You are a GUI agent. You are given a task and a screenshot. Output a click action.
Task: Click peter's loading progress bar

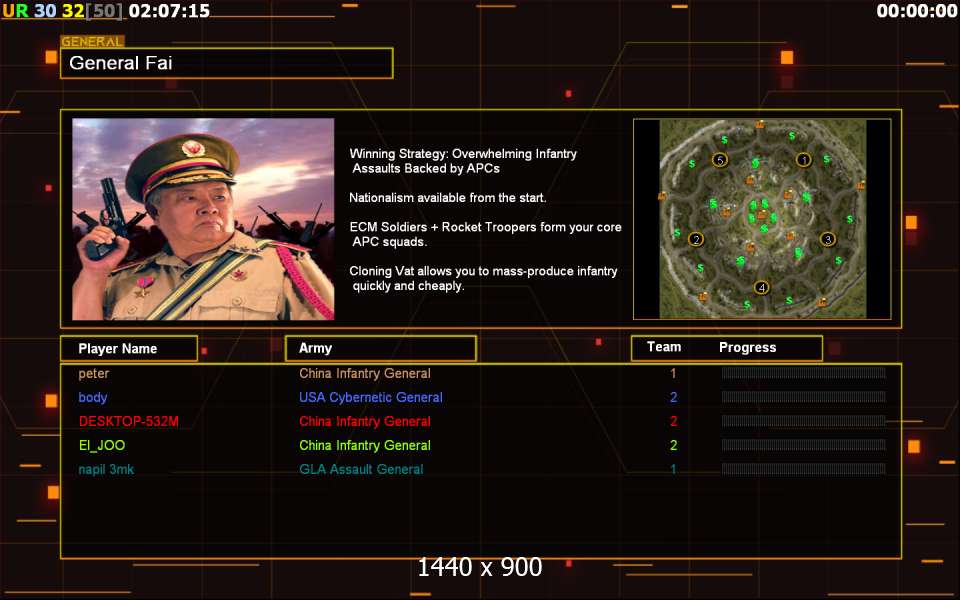point(804,373)
